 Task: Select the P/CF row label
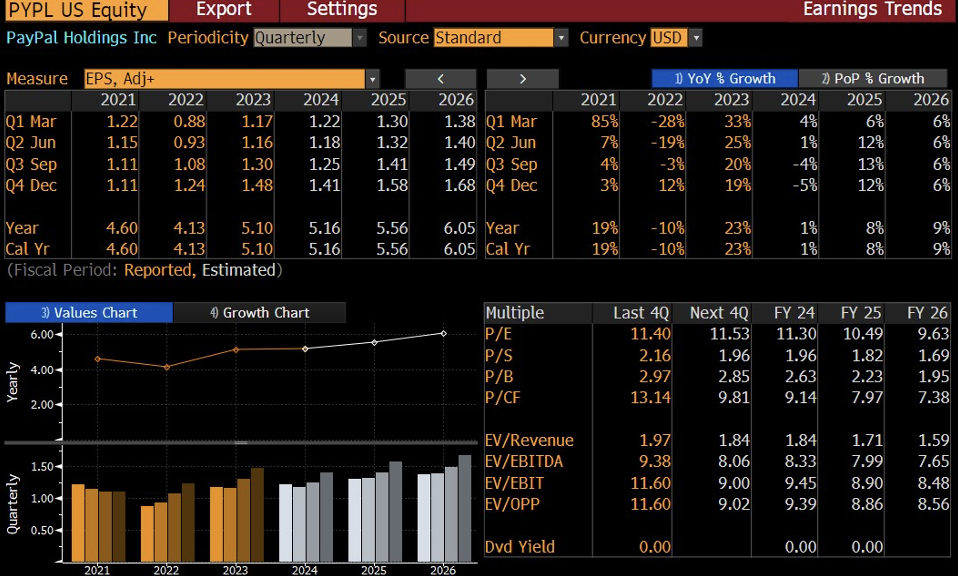point(503,398)
